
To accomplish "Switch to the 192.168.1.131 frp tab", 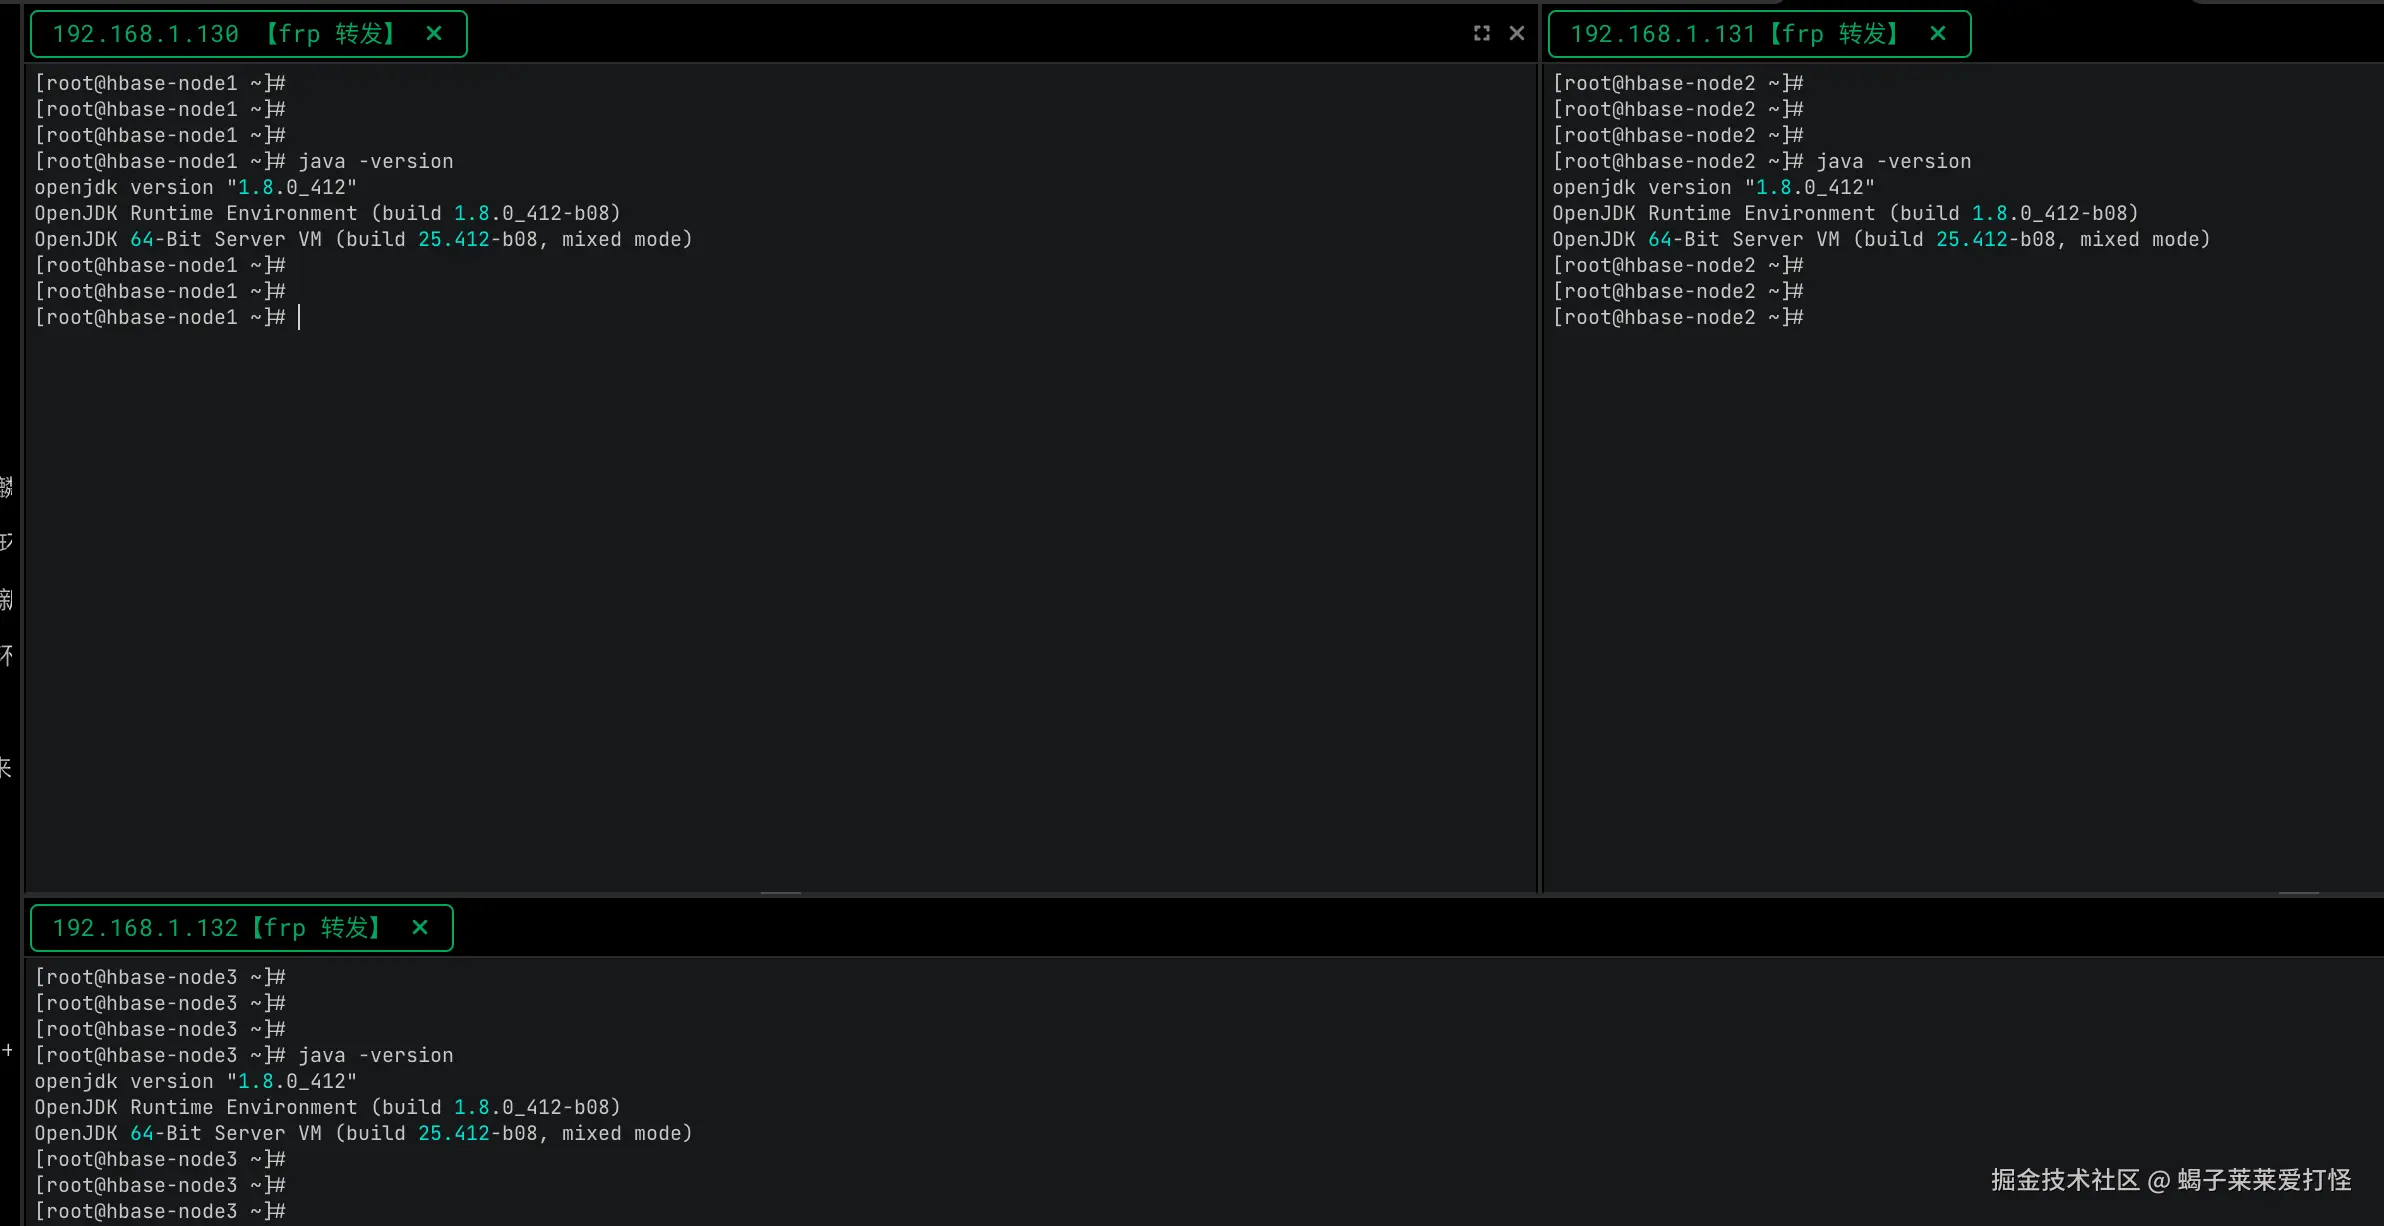I will [x=1735, y=34].
